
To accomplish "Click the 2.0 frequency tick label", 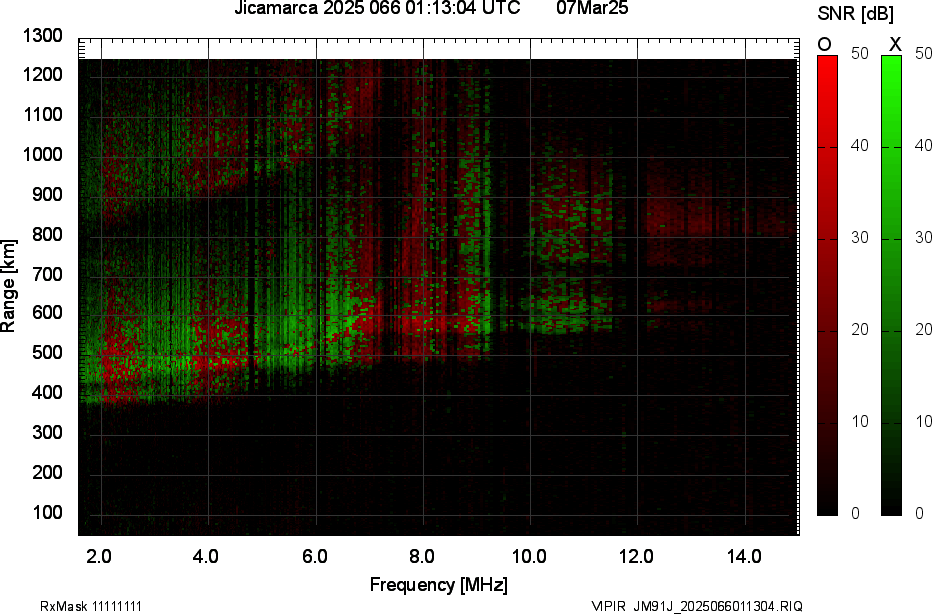I will (99, 557).
